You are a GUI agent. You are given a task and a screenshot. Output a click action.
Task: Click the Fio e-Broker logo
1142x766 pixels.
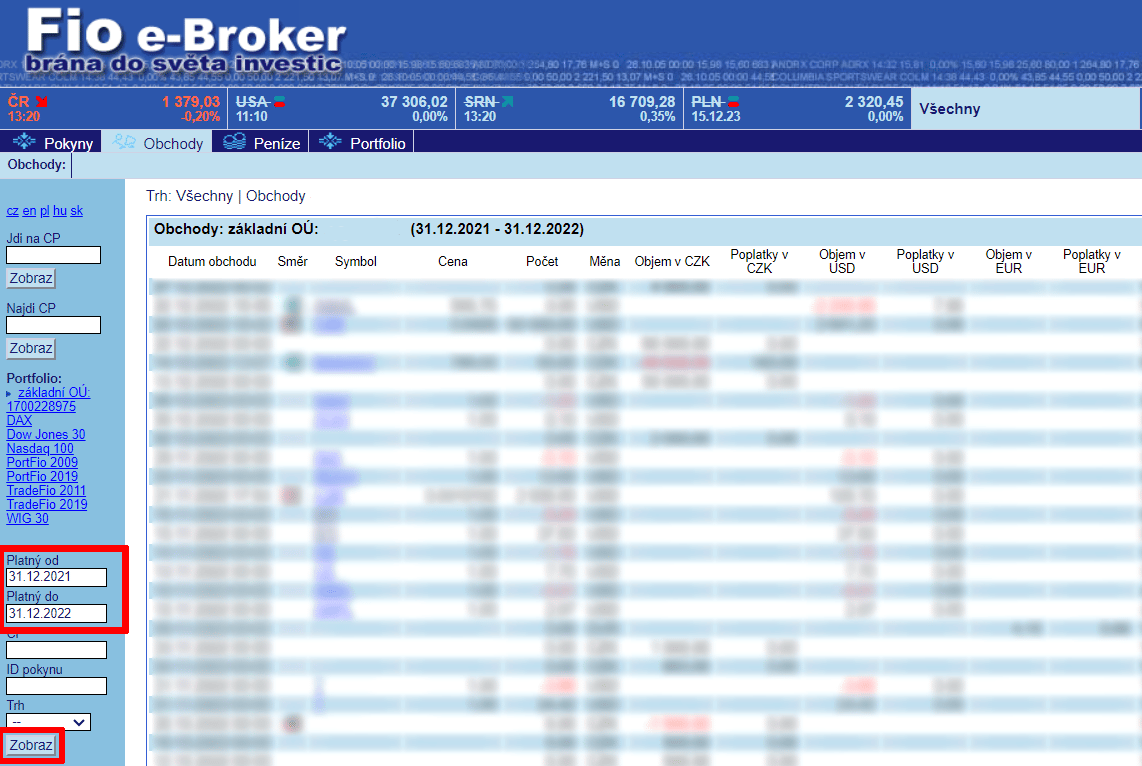186,40
